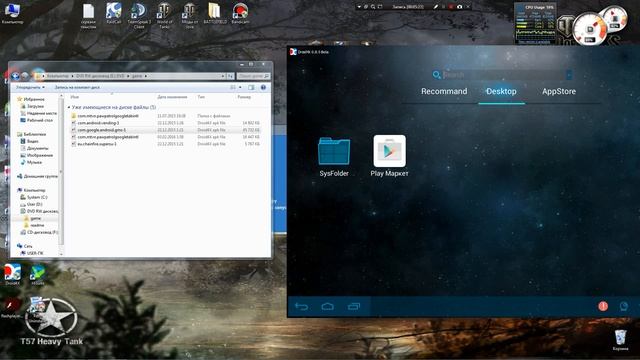
Task: Click the Bandicam bar dropdown arrow
Action: coord(359,7)
